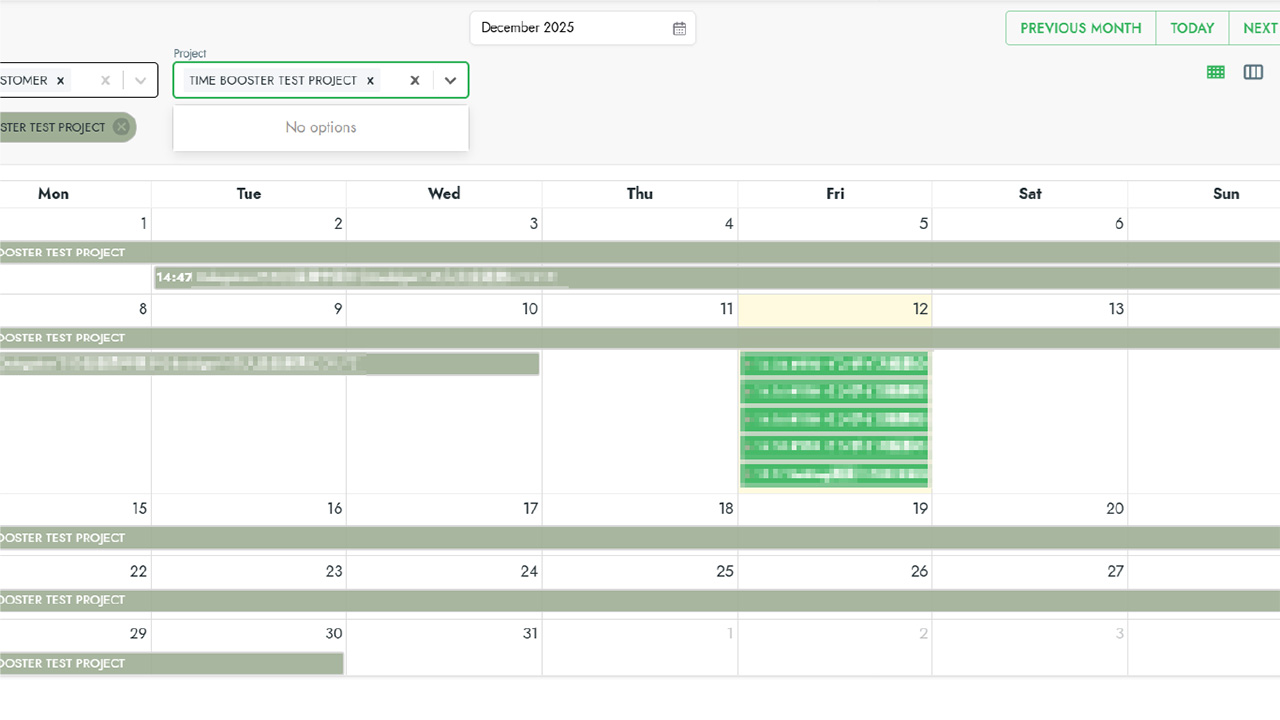Remove the TIME BOOSTER TEST PROJECT tag
The width and height of the screenshot is (1280, 720).
370,81
